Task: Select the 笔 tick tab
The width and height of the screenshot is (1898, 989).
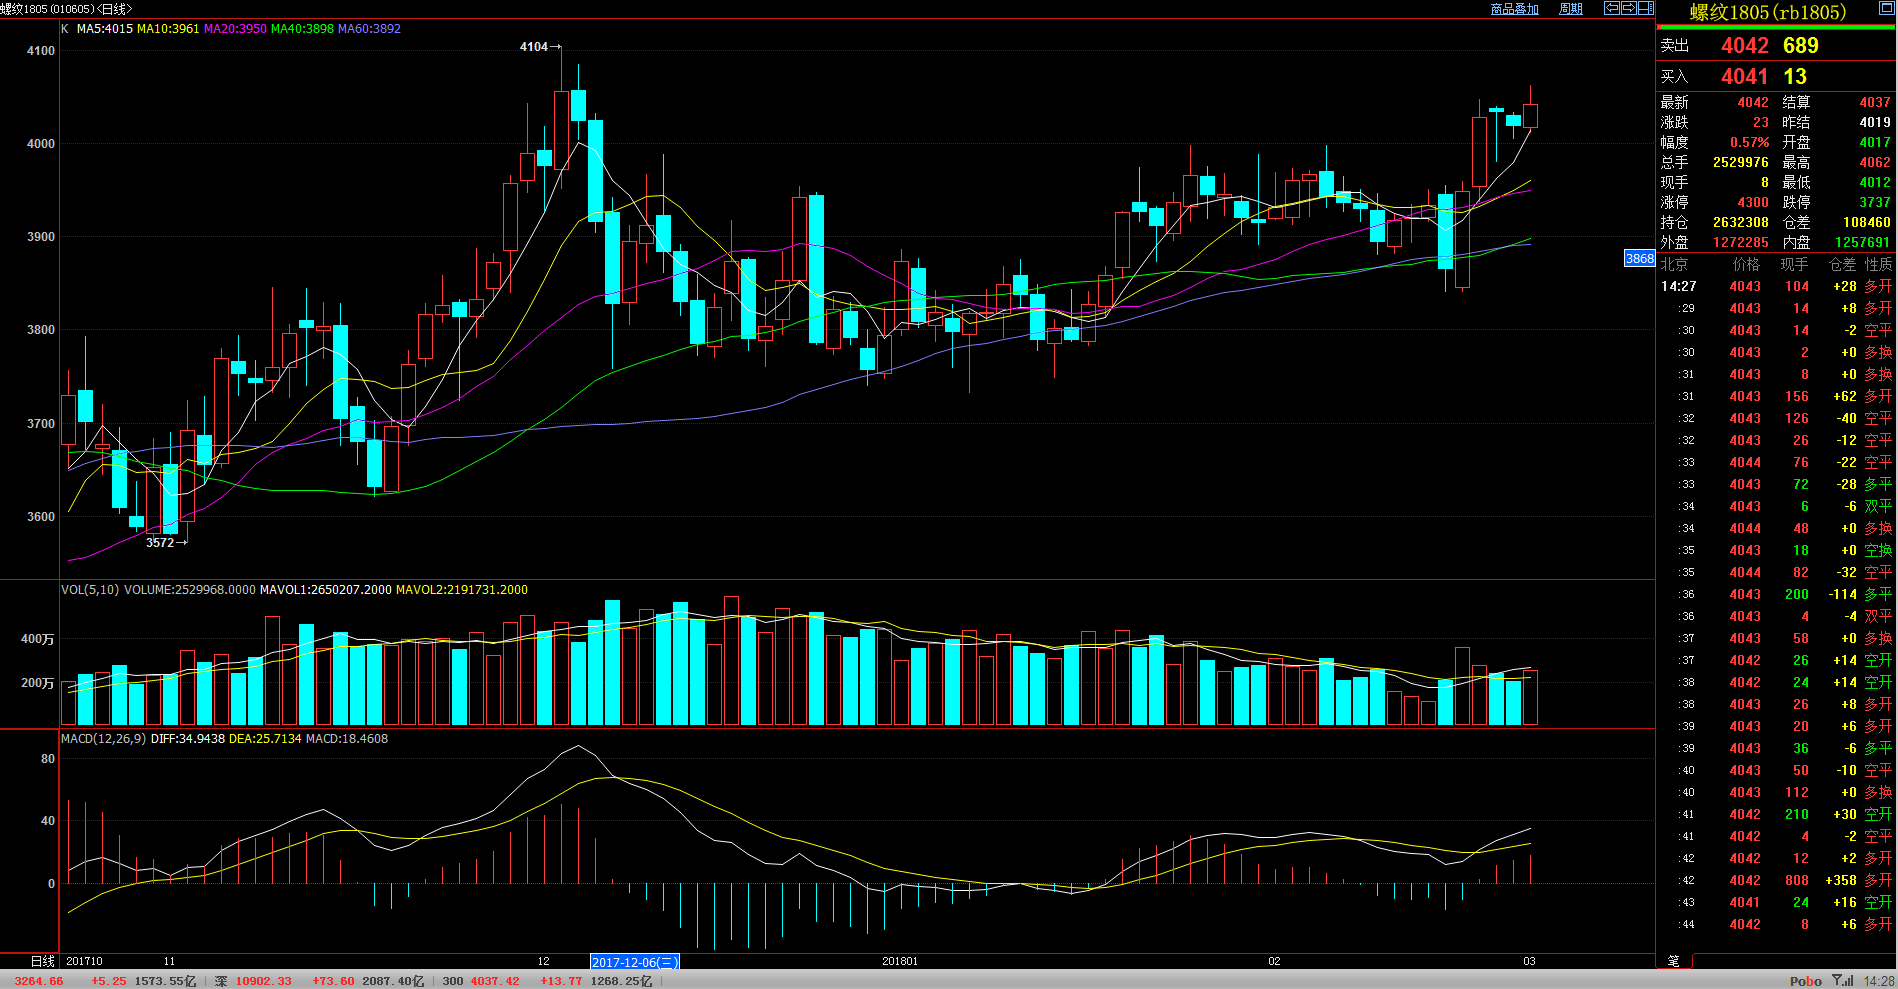Action: [x=1674, y=961]
